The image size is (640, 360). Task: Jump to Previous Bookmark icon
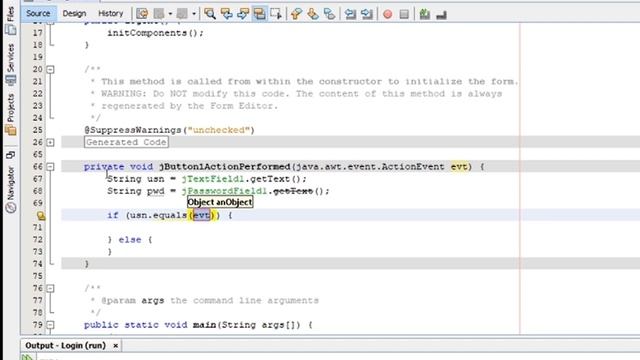pyautogui.click(x=296, y=14)
